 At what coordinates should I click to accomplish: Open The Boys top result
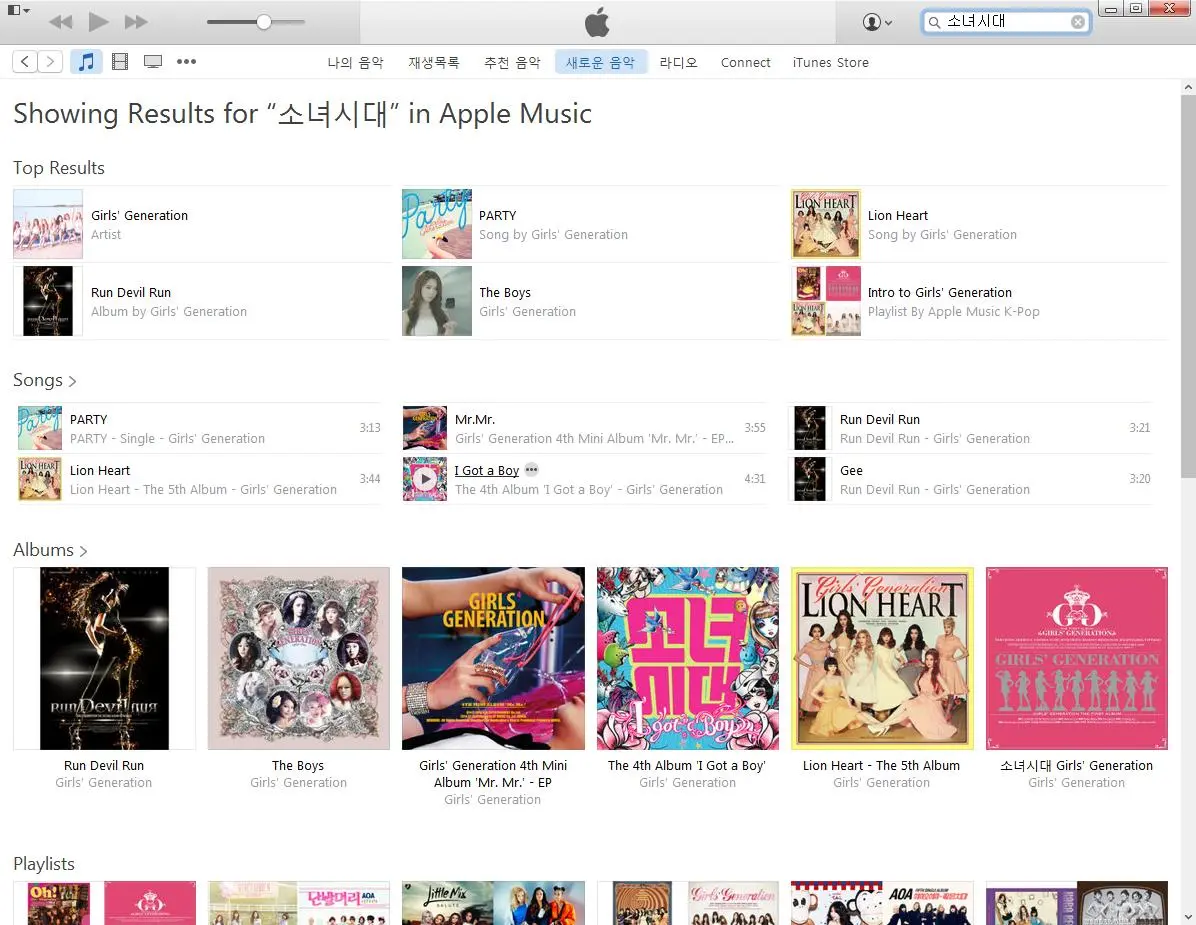[590, 301]
